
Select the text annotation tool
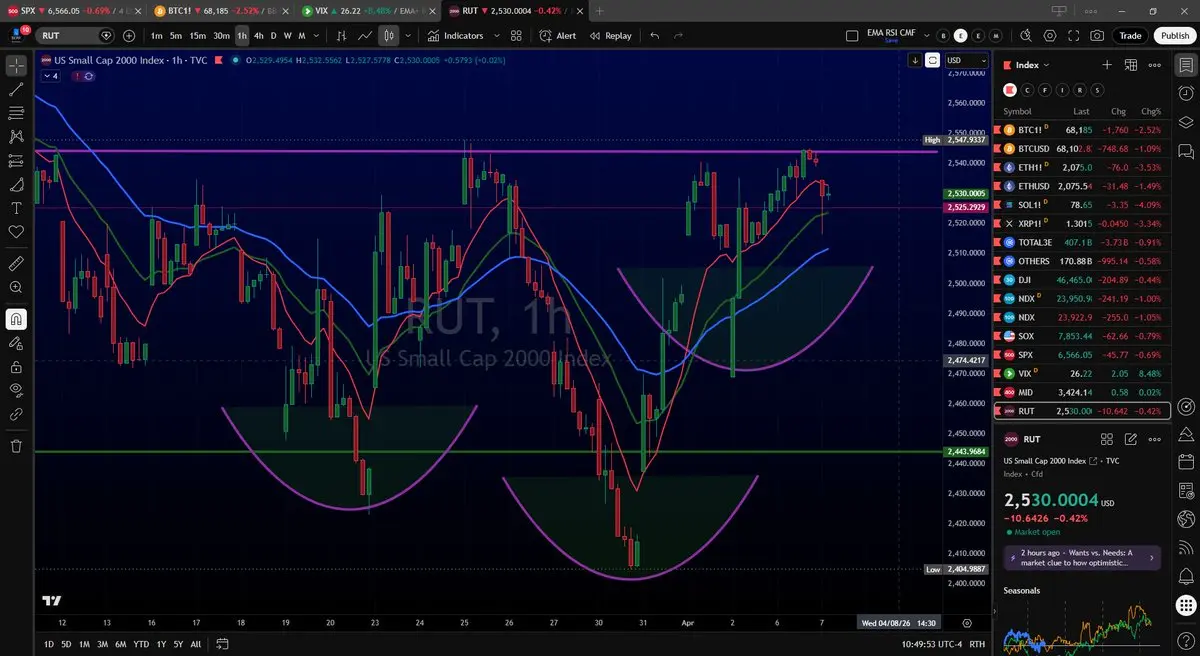pos(16,208)
